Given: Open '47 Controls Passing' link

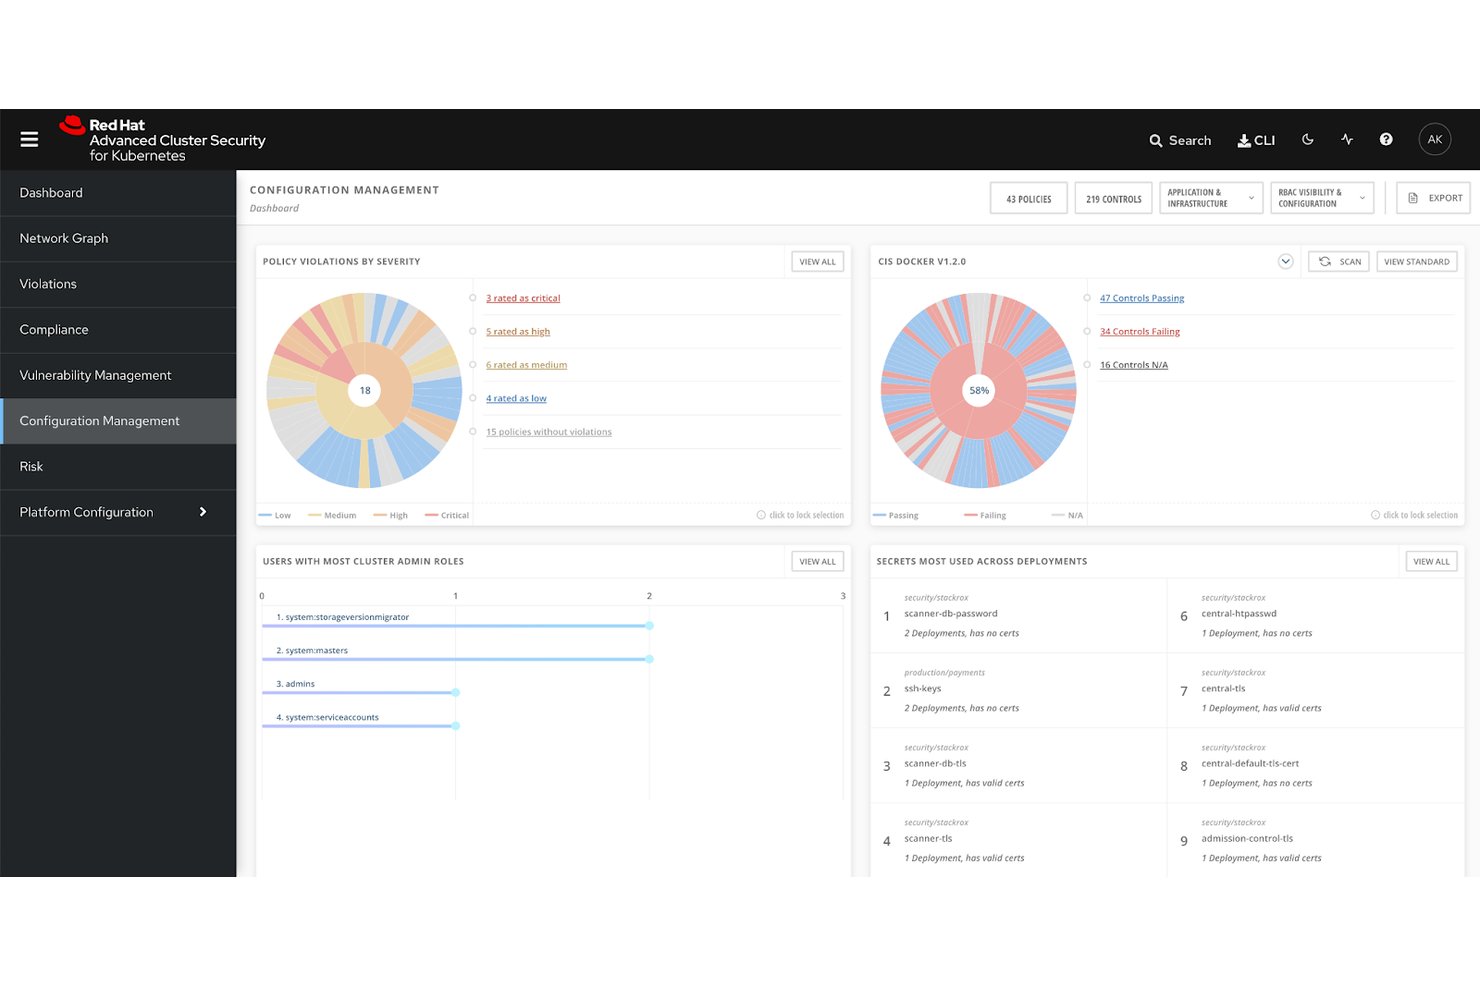Looking at the screenshot, I should coord(1142,298).
